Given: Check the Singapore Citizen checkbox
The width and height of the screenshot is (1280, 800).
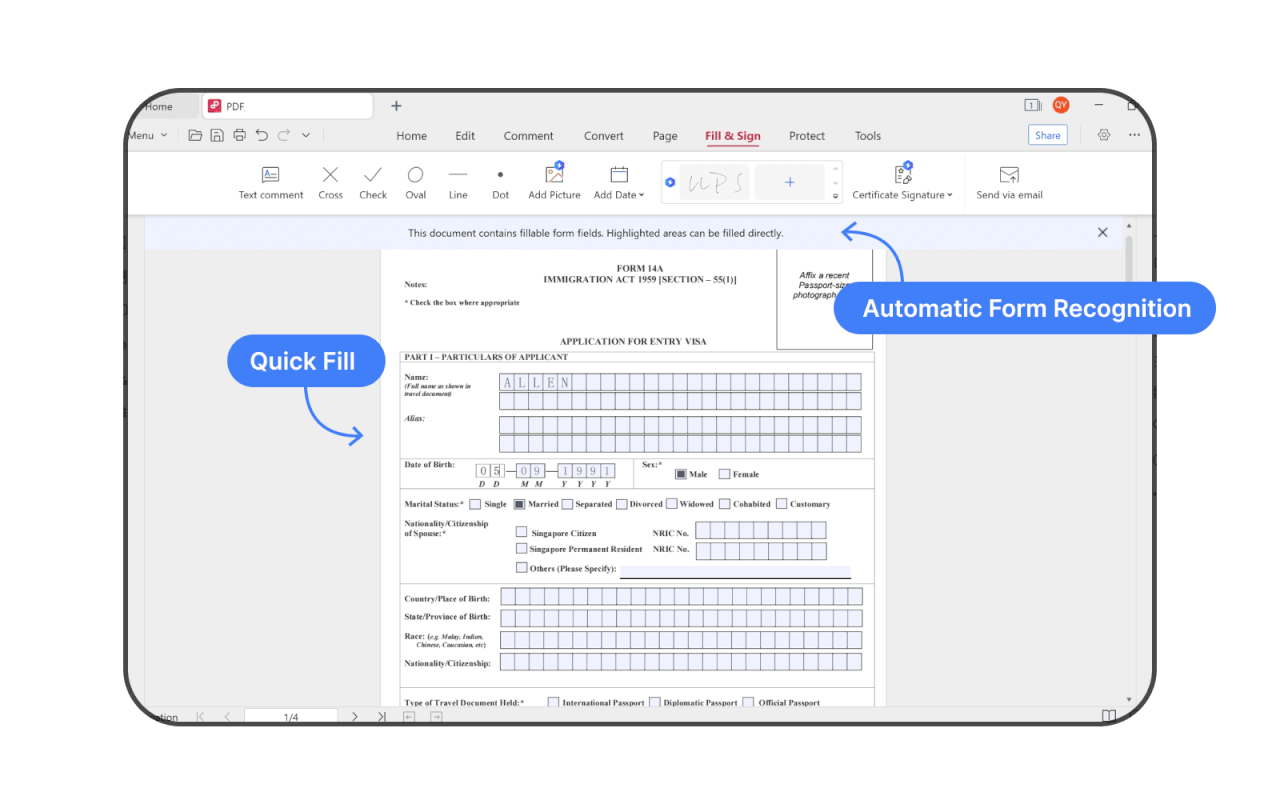Looking at the screenshot, I should tap(521, 532).
